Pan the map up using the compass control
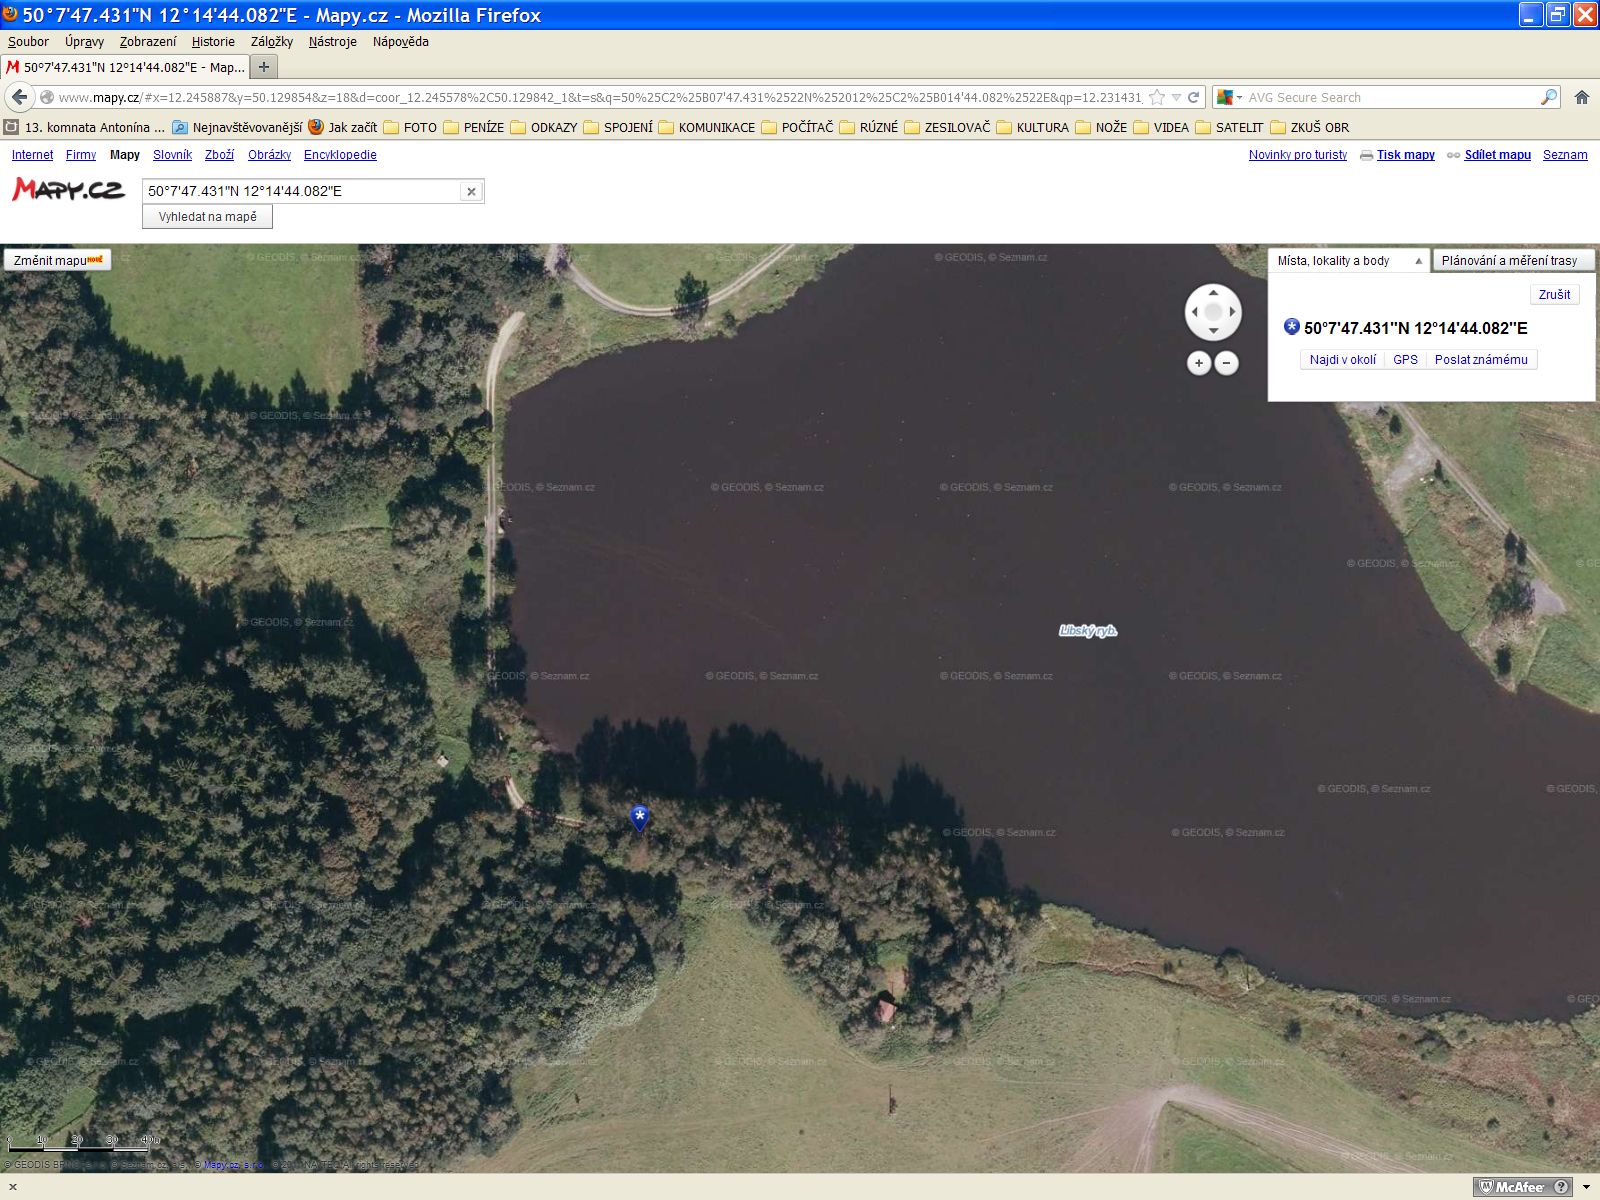 pyautogui.click(x=1213, y=294)
